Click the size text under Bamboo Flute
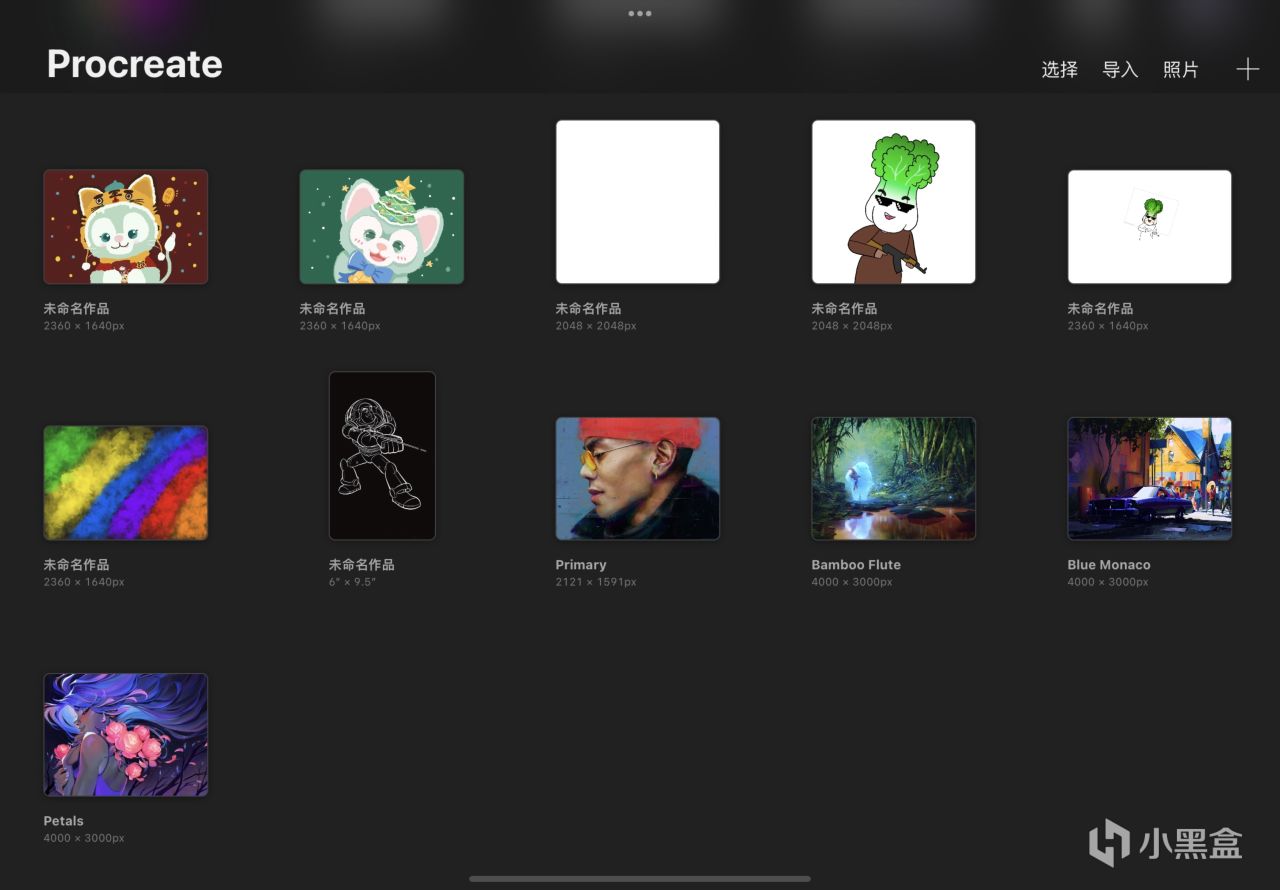The image size is (1280, 890). tap(852, 582)
